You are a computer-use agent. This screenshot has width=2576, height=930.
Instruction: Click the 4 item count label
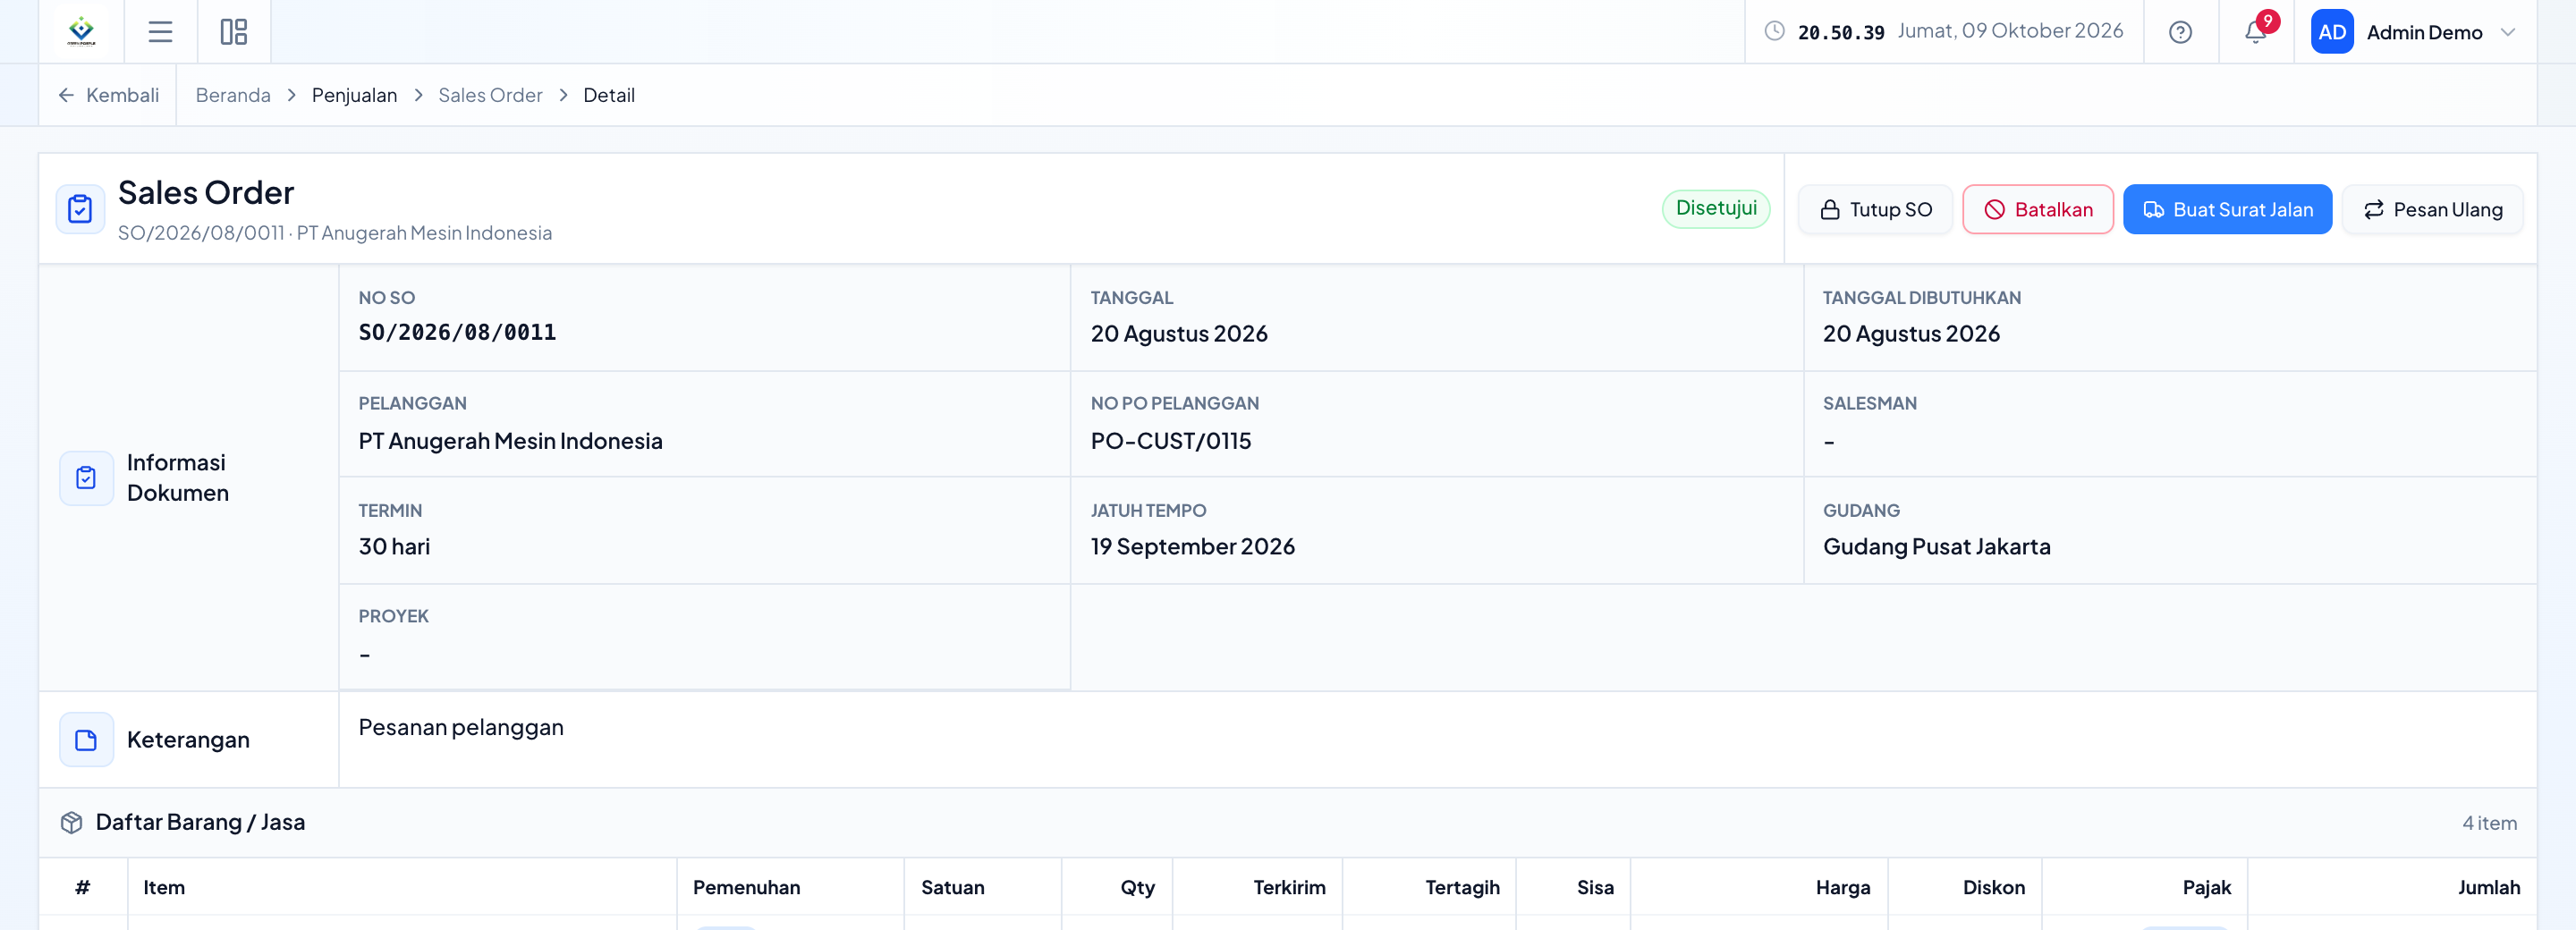pos(2489,823)
